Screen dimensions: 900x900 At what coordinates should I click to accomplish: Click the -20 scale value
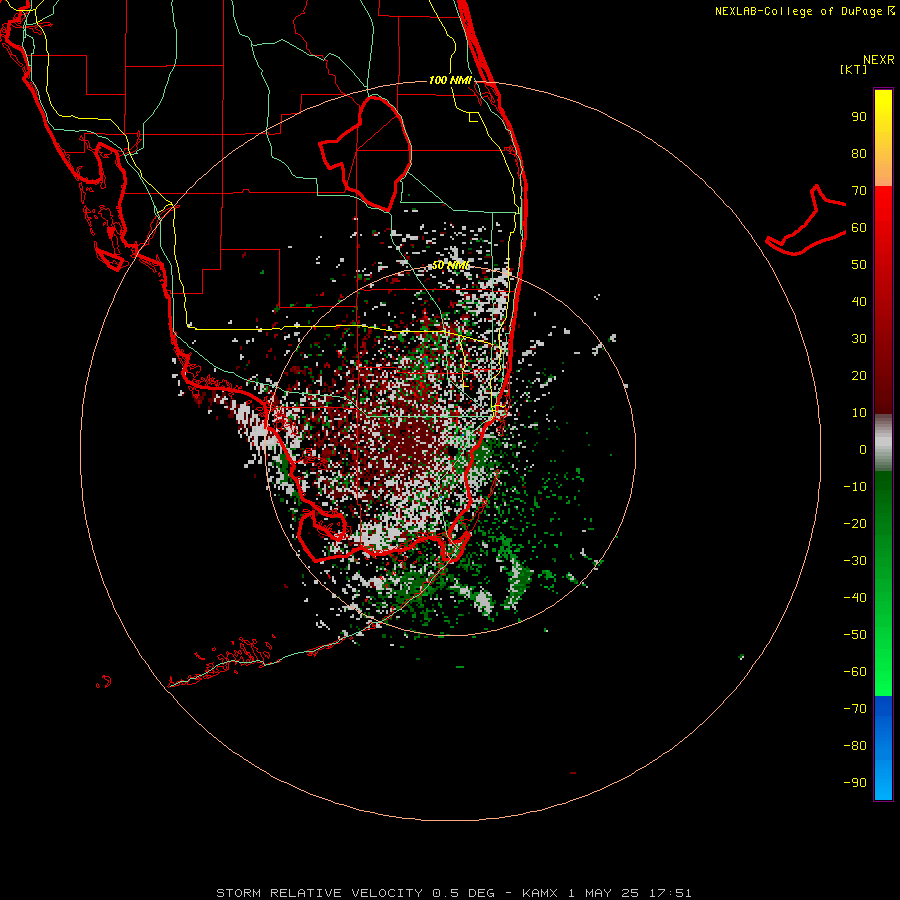pyautogui.click(x=855, y=524)
